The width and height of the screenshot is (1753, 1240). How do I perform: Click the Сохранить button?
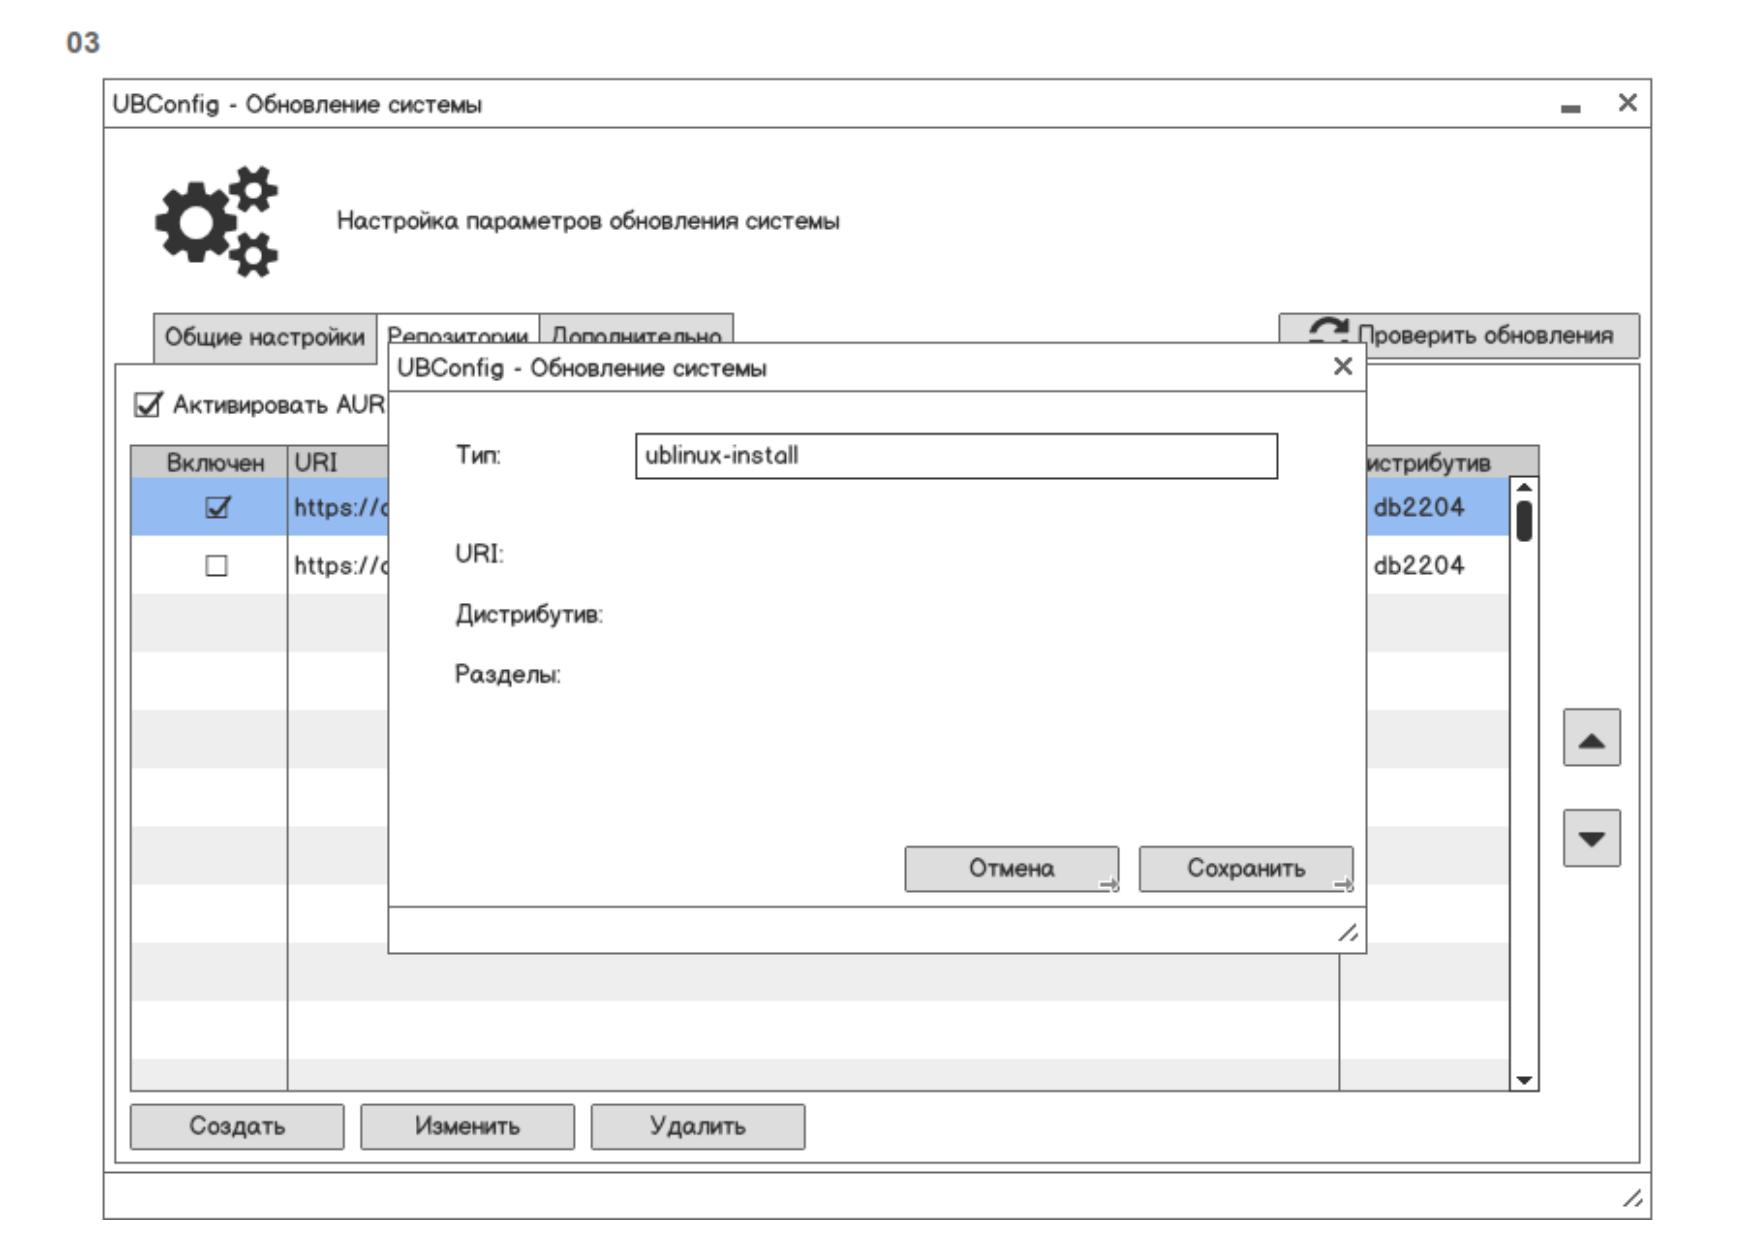tap(1245, 869)
